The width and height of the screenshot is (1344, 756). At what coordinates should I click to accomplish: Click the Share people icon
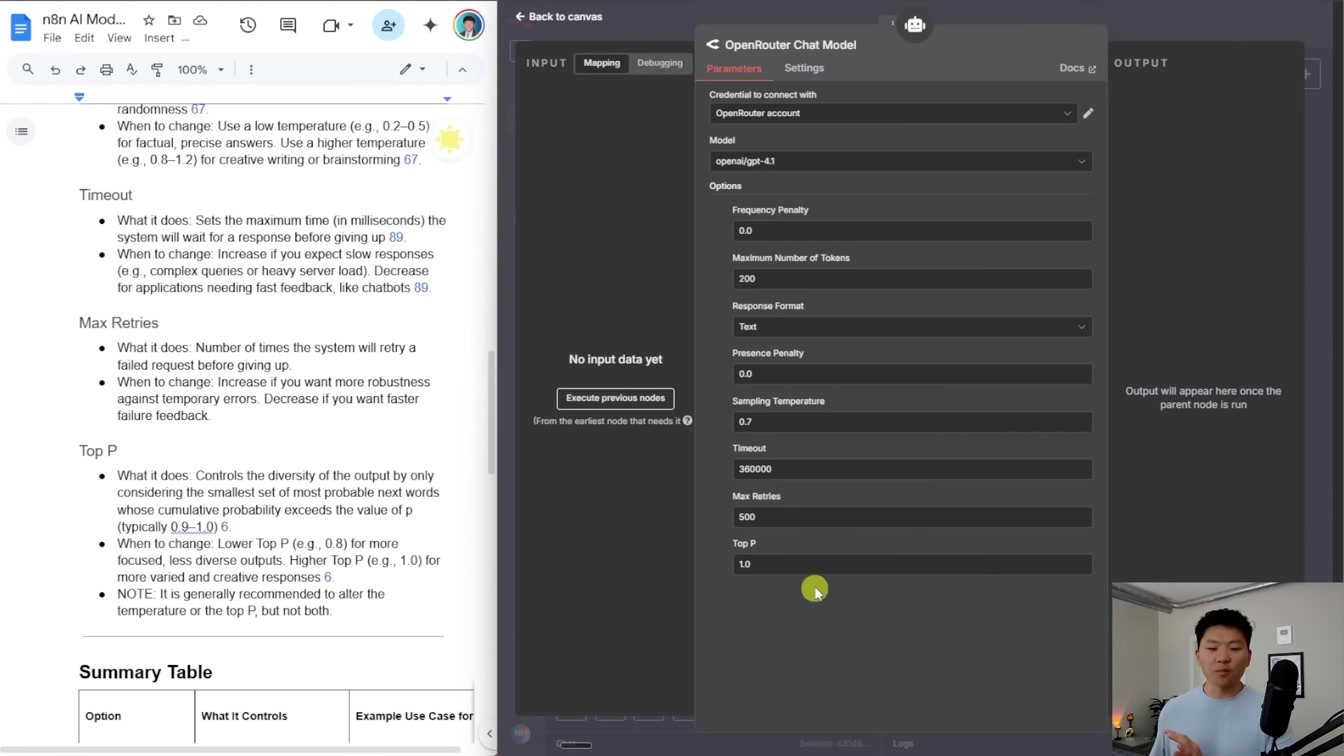(x=388, y=25)
